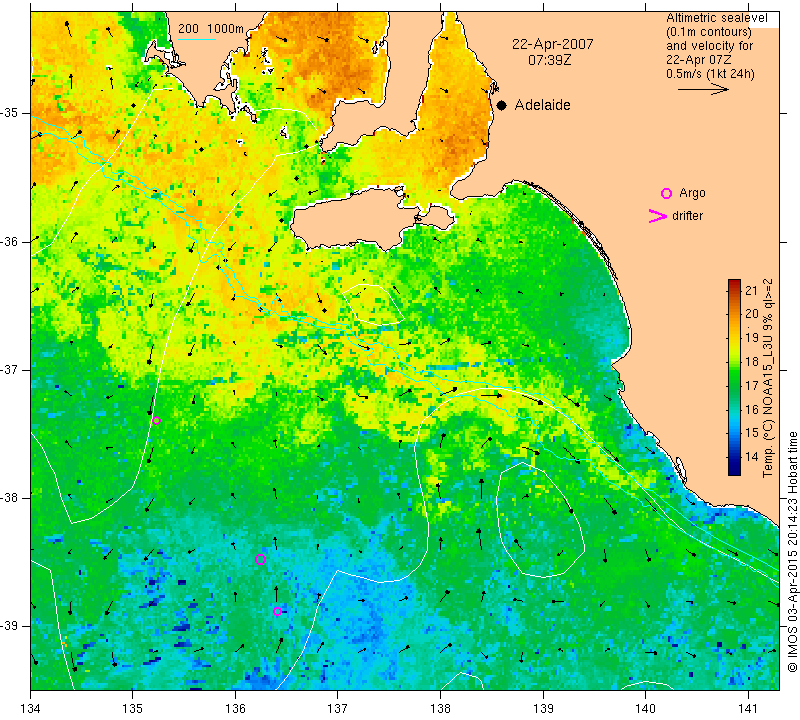Click latitude axis label '-36'
Image resolution: width=800 pixels, height=720 pixels.
10,241
